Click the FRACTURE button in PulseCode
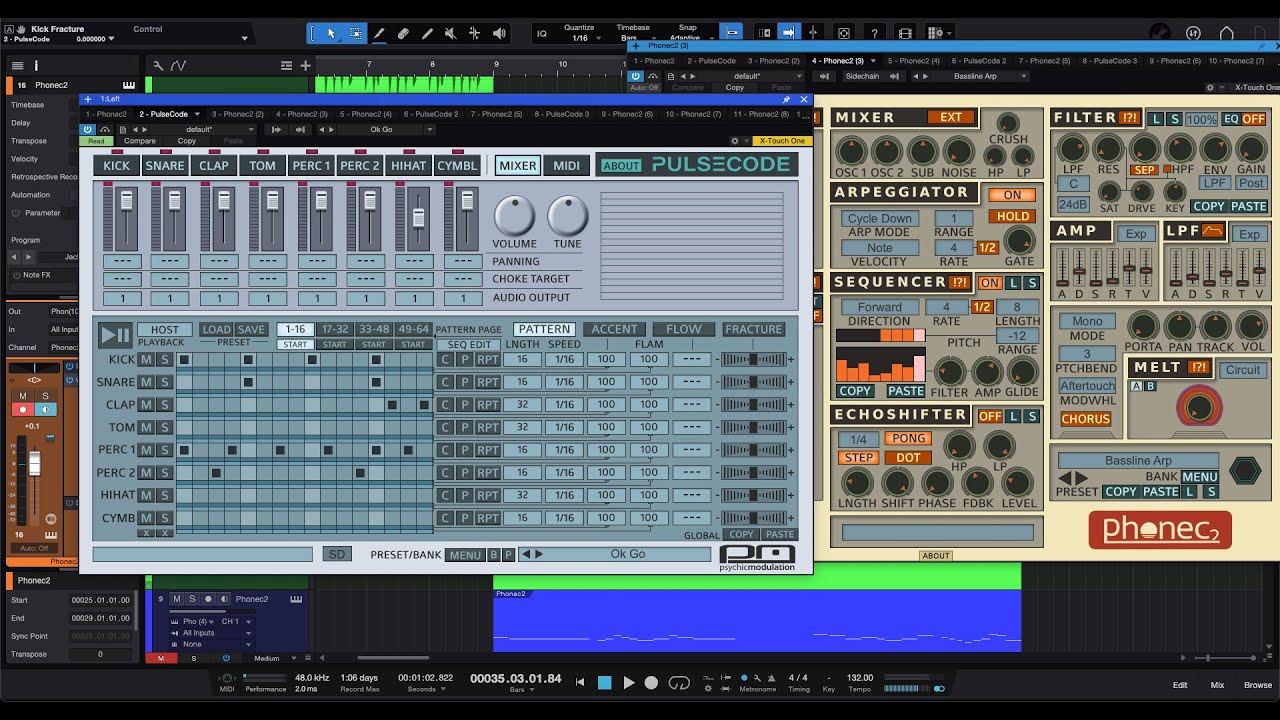Viewport: 1280px width, 720px height. coord(753,329)
